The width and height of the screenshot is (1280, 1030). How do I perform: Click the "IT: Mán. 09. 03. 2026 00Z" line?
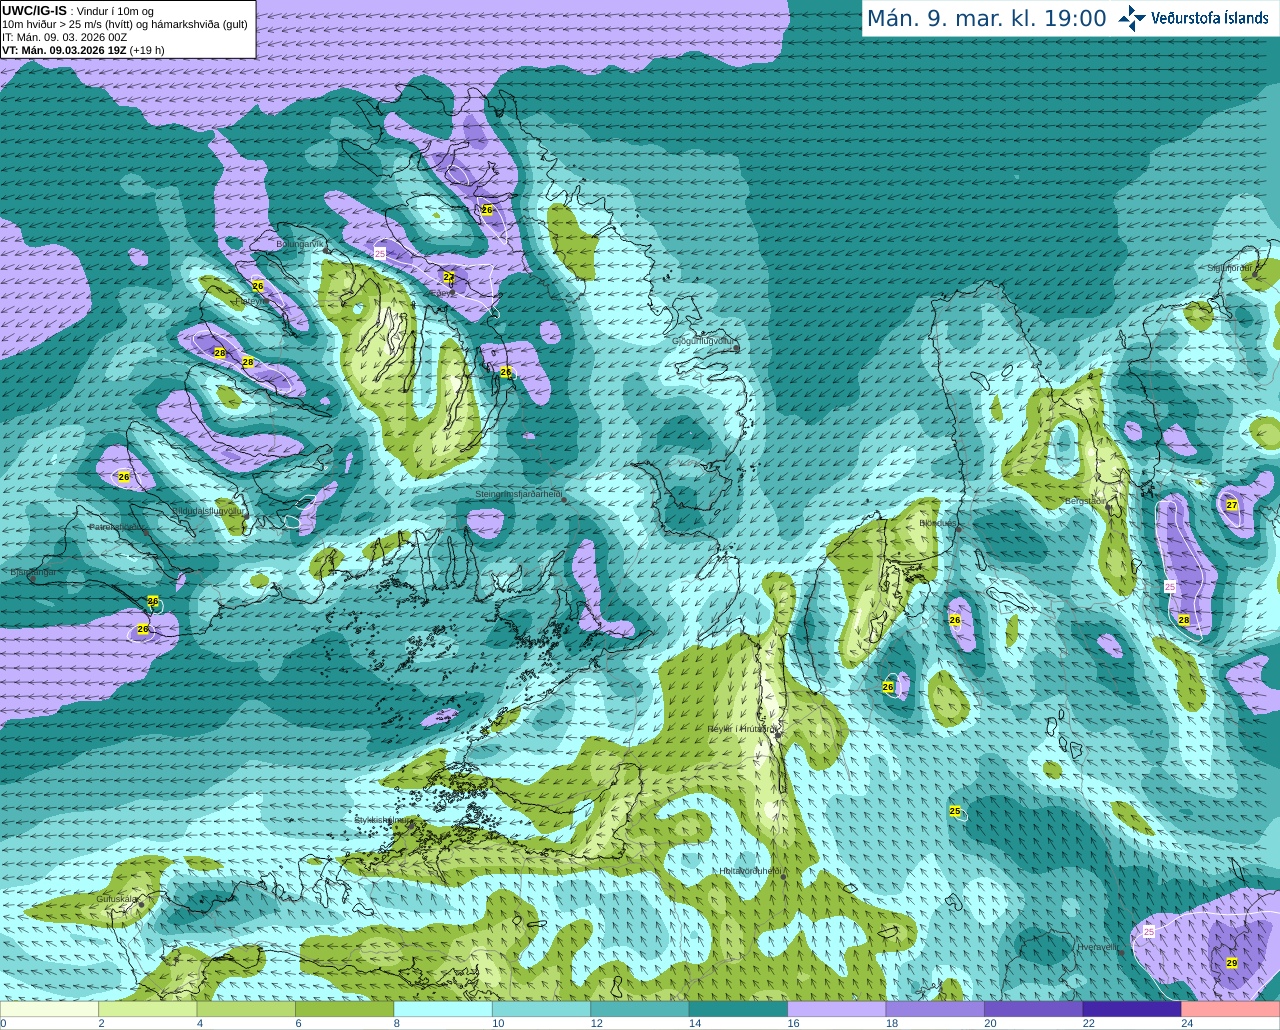pos(64,37)
